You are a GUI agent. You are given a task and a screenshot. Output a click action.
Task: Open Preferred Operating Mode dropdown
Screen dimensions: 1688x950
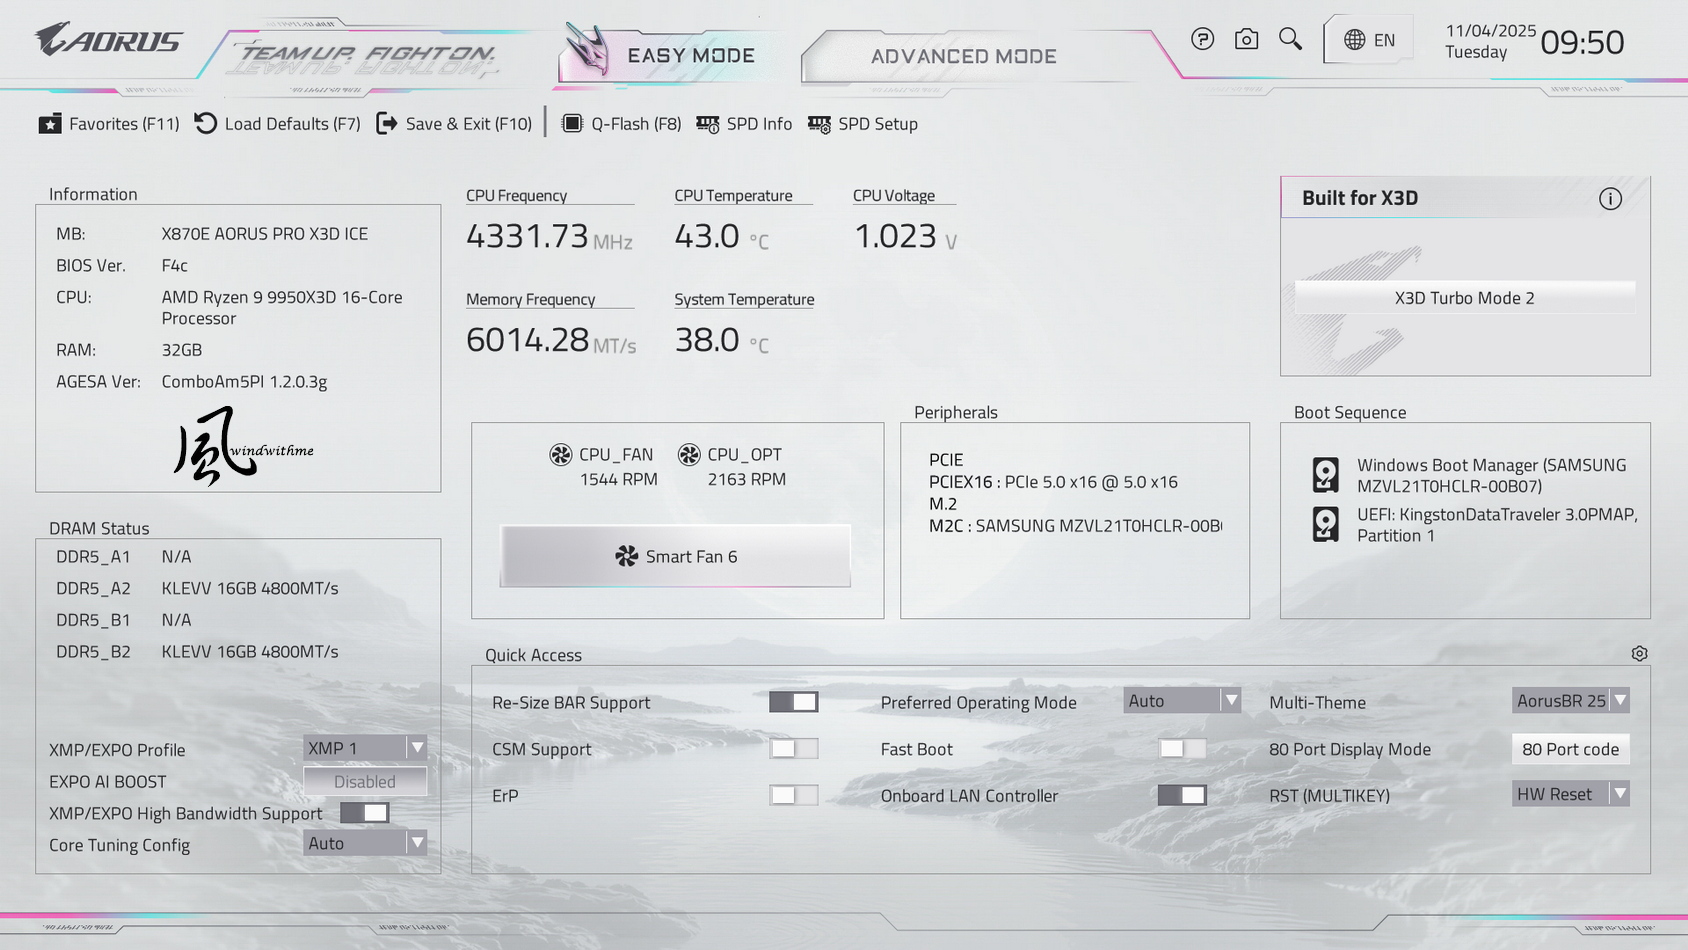(1182, 701)
